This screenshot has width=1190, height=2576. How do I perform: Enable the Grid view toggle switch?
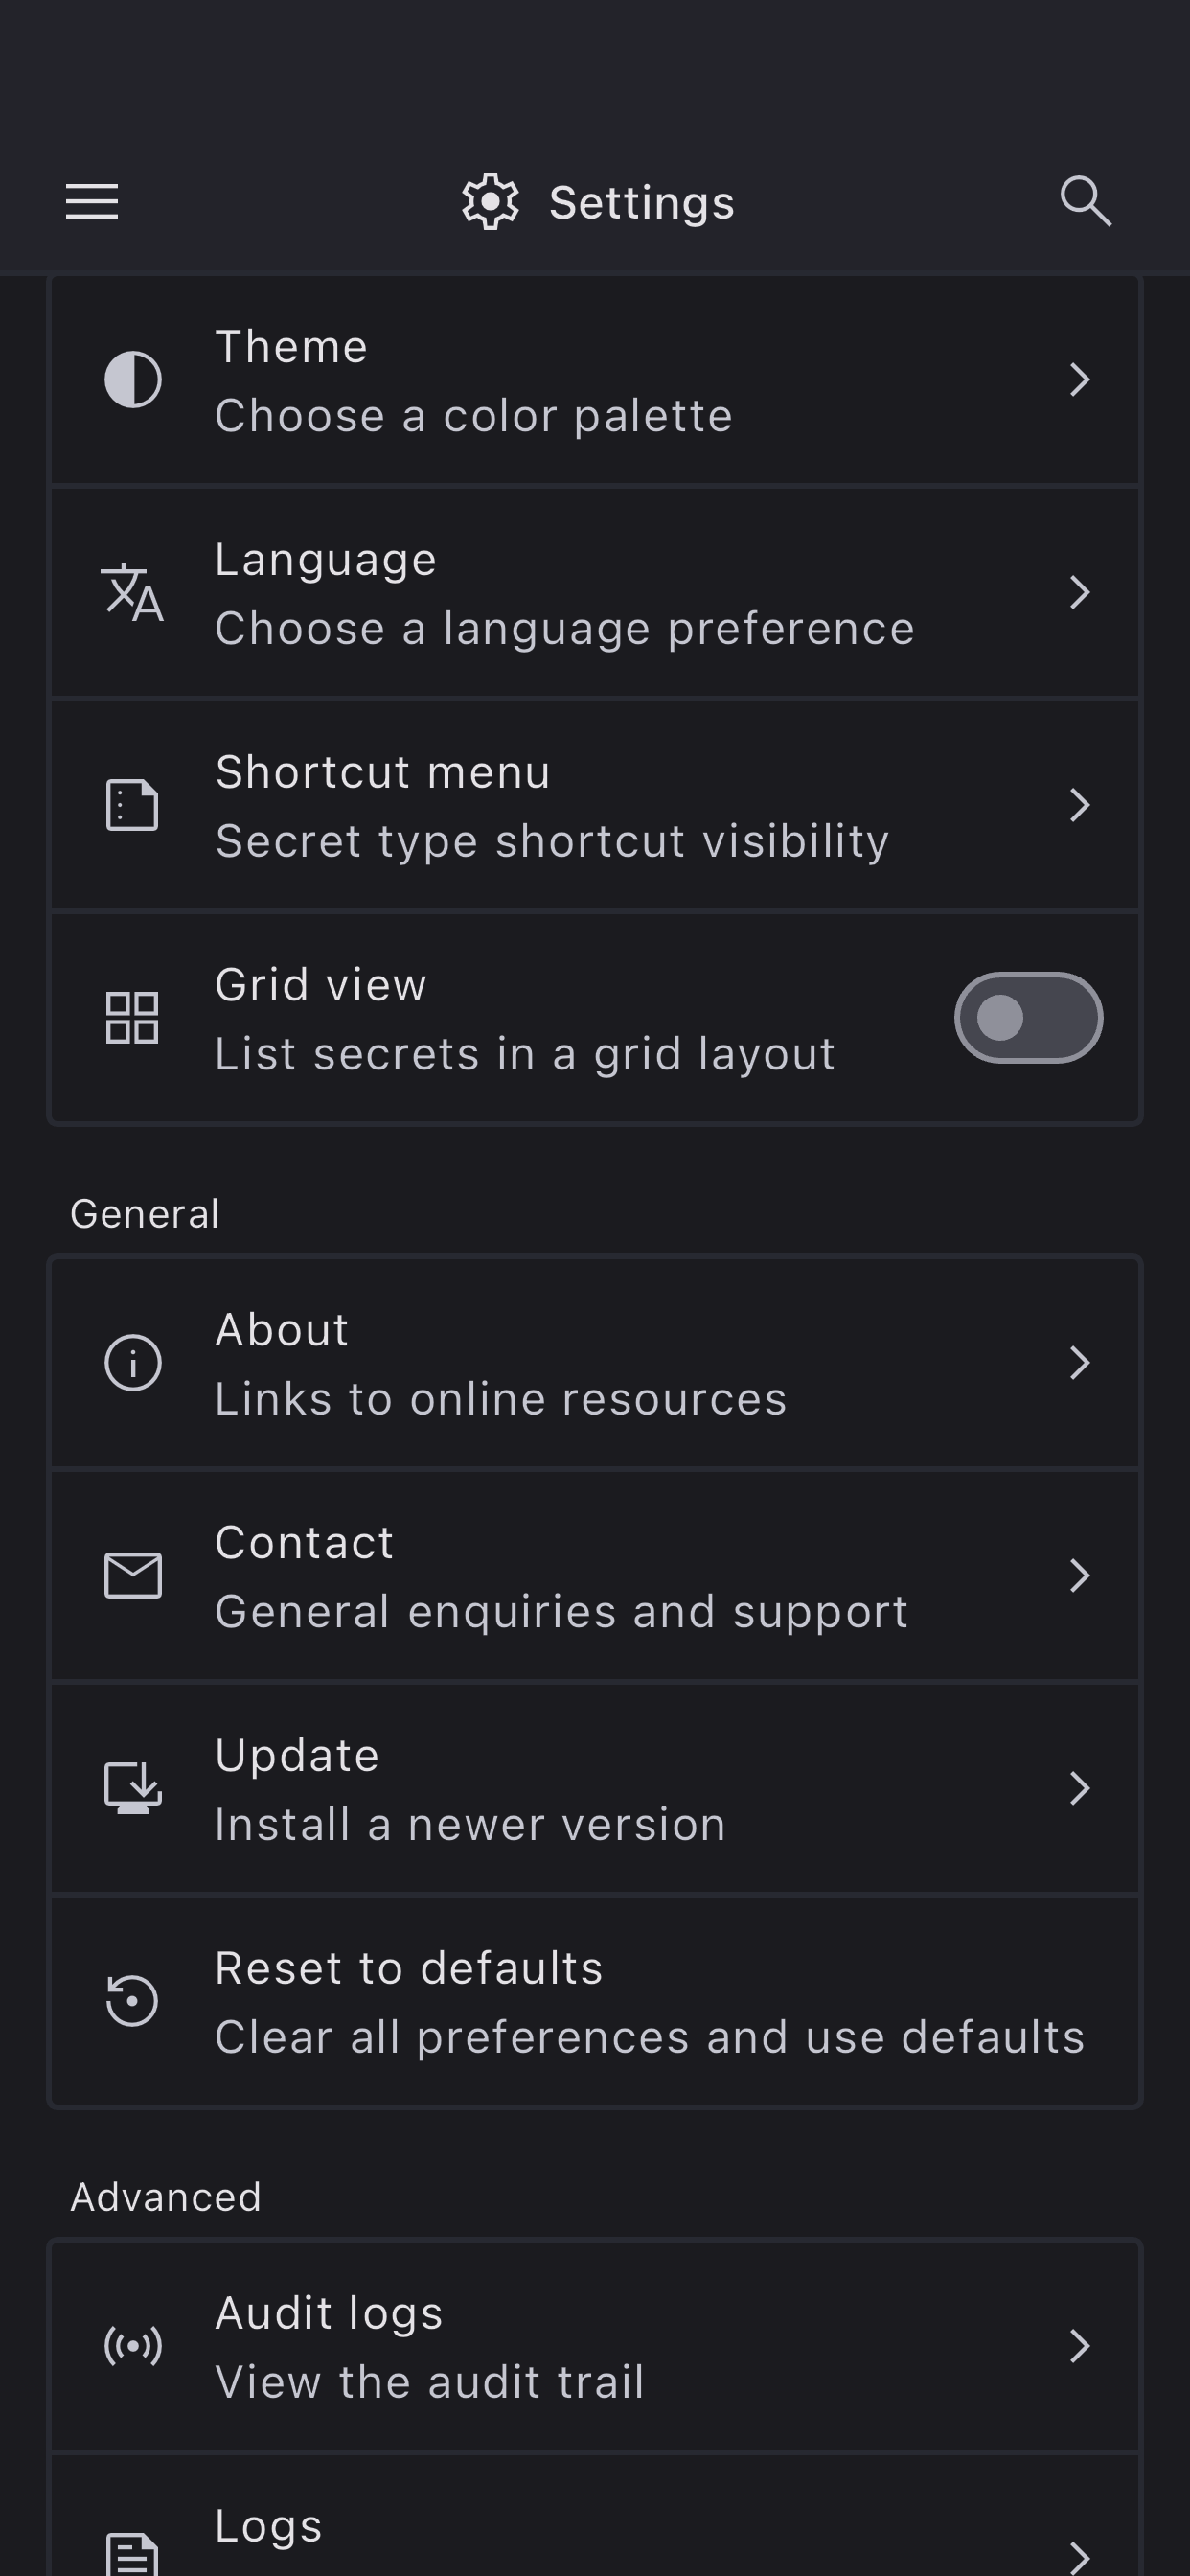pyautogui.click(x=1028, y=1018)
